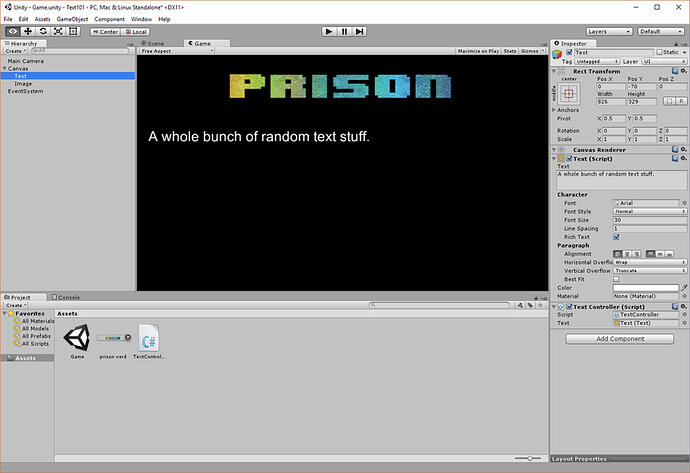Toggle the Text object active checkbox

(x=569, y=52)
